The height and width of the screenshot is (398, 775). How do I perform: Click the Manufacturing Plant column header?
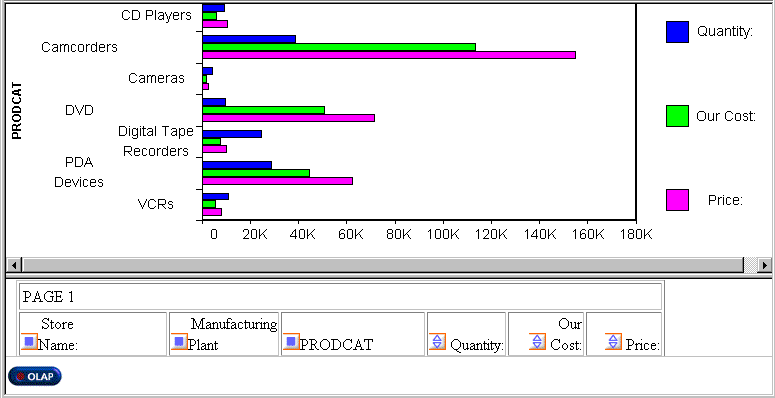pyautogui.click(x=224, y=334)
